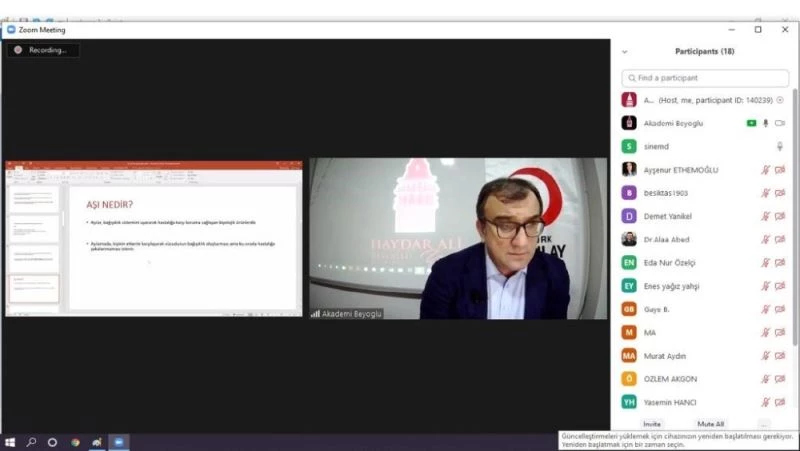Click Akademi Beyoglu's microphone icon
Image resolution: width=800 pixels, height=451 pixels.
click(x=766, y=123)
